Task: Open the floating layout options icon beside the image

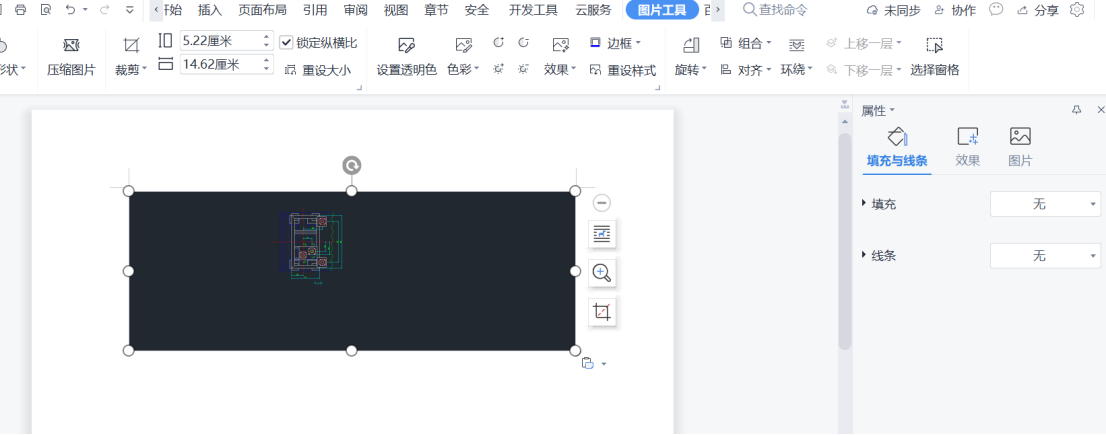Action: point(602,234)
